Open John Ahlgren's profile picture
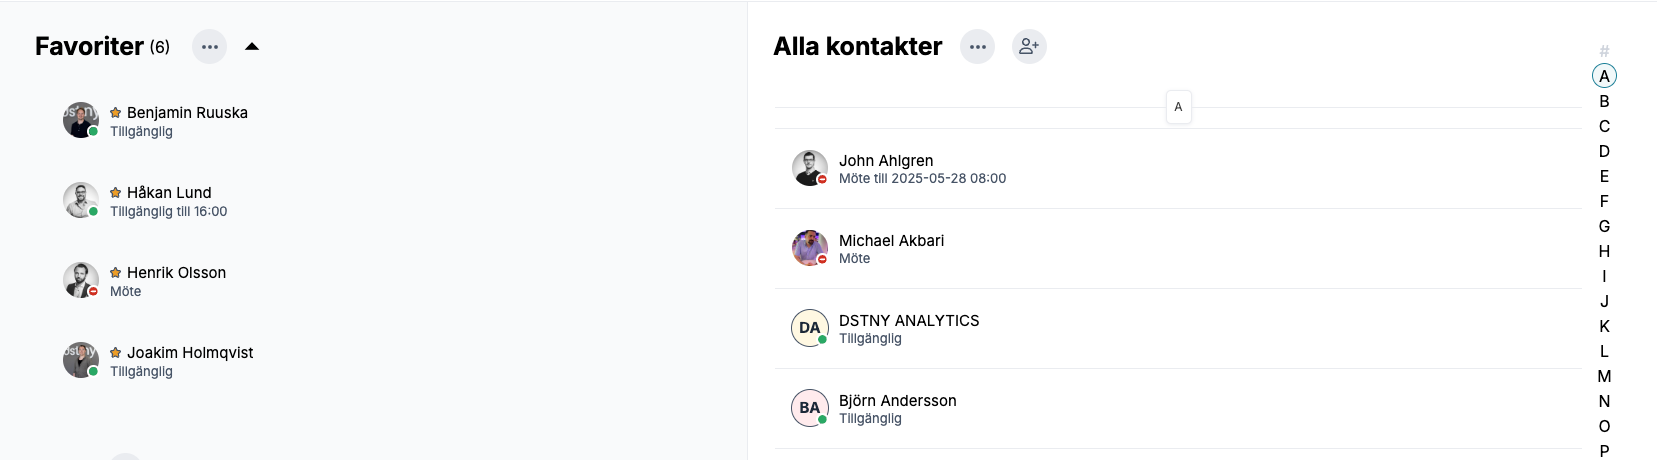 [809, 168]
